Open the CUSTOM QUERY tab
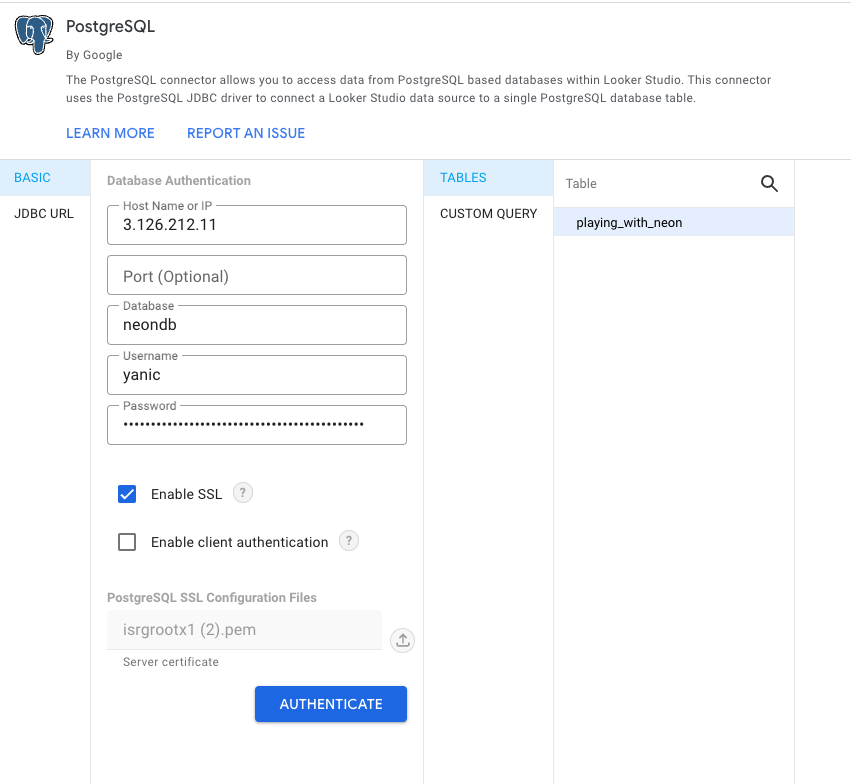This screenshot has height=784, width=851. coord(488,214)
